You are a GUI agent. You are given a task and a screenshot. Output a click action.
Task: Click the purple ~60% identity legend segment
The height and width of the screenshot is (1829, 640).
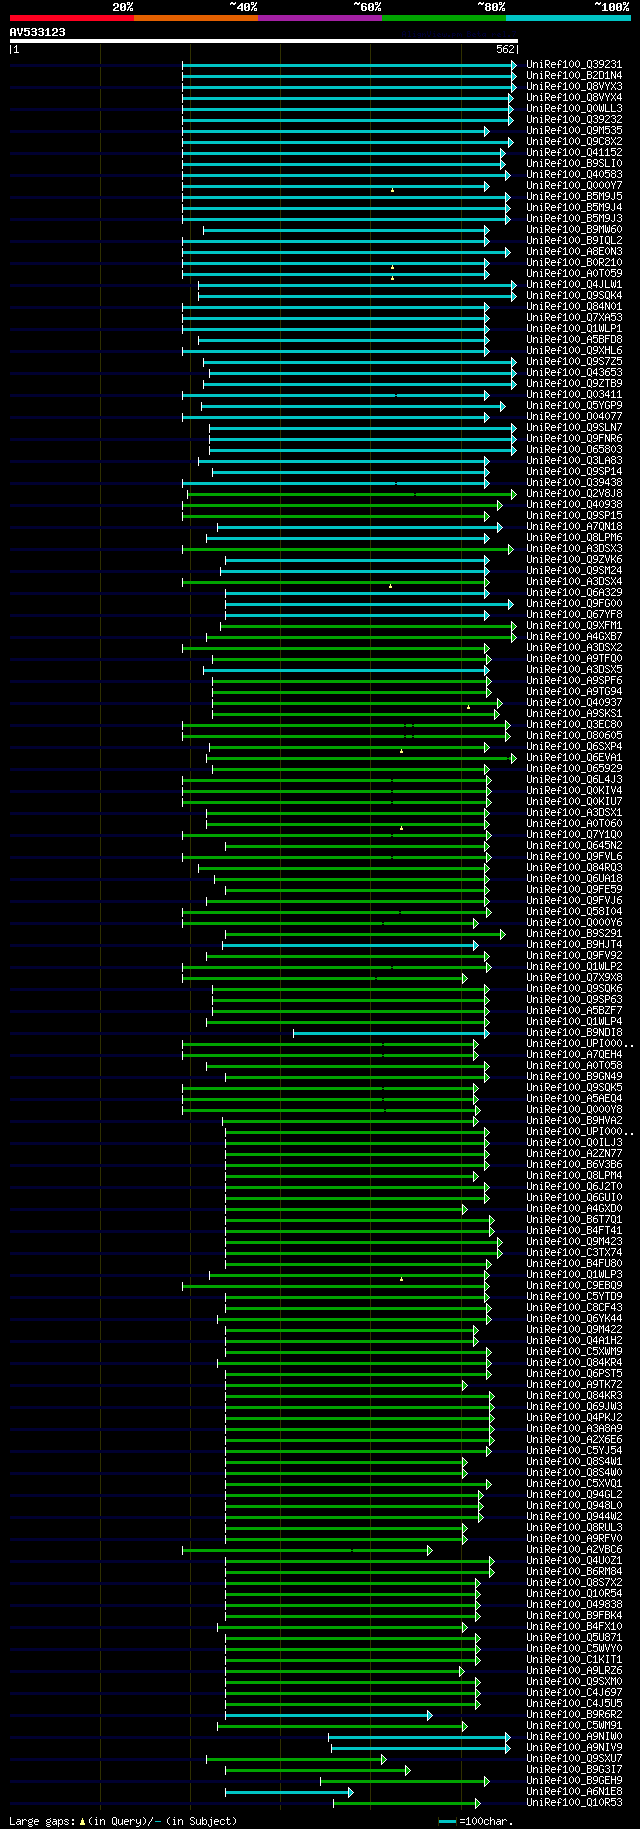(319, 17)
